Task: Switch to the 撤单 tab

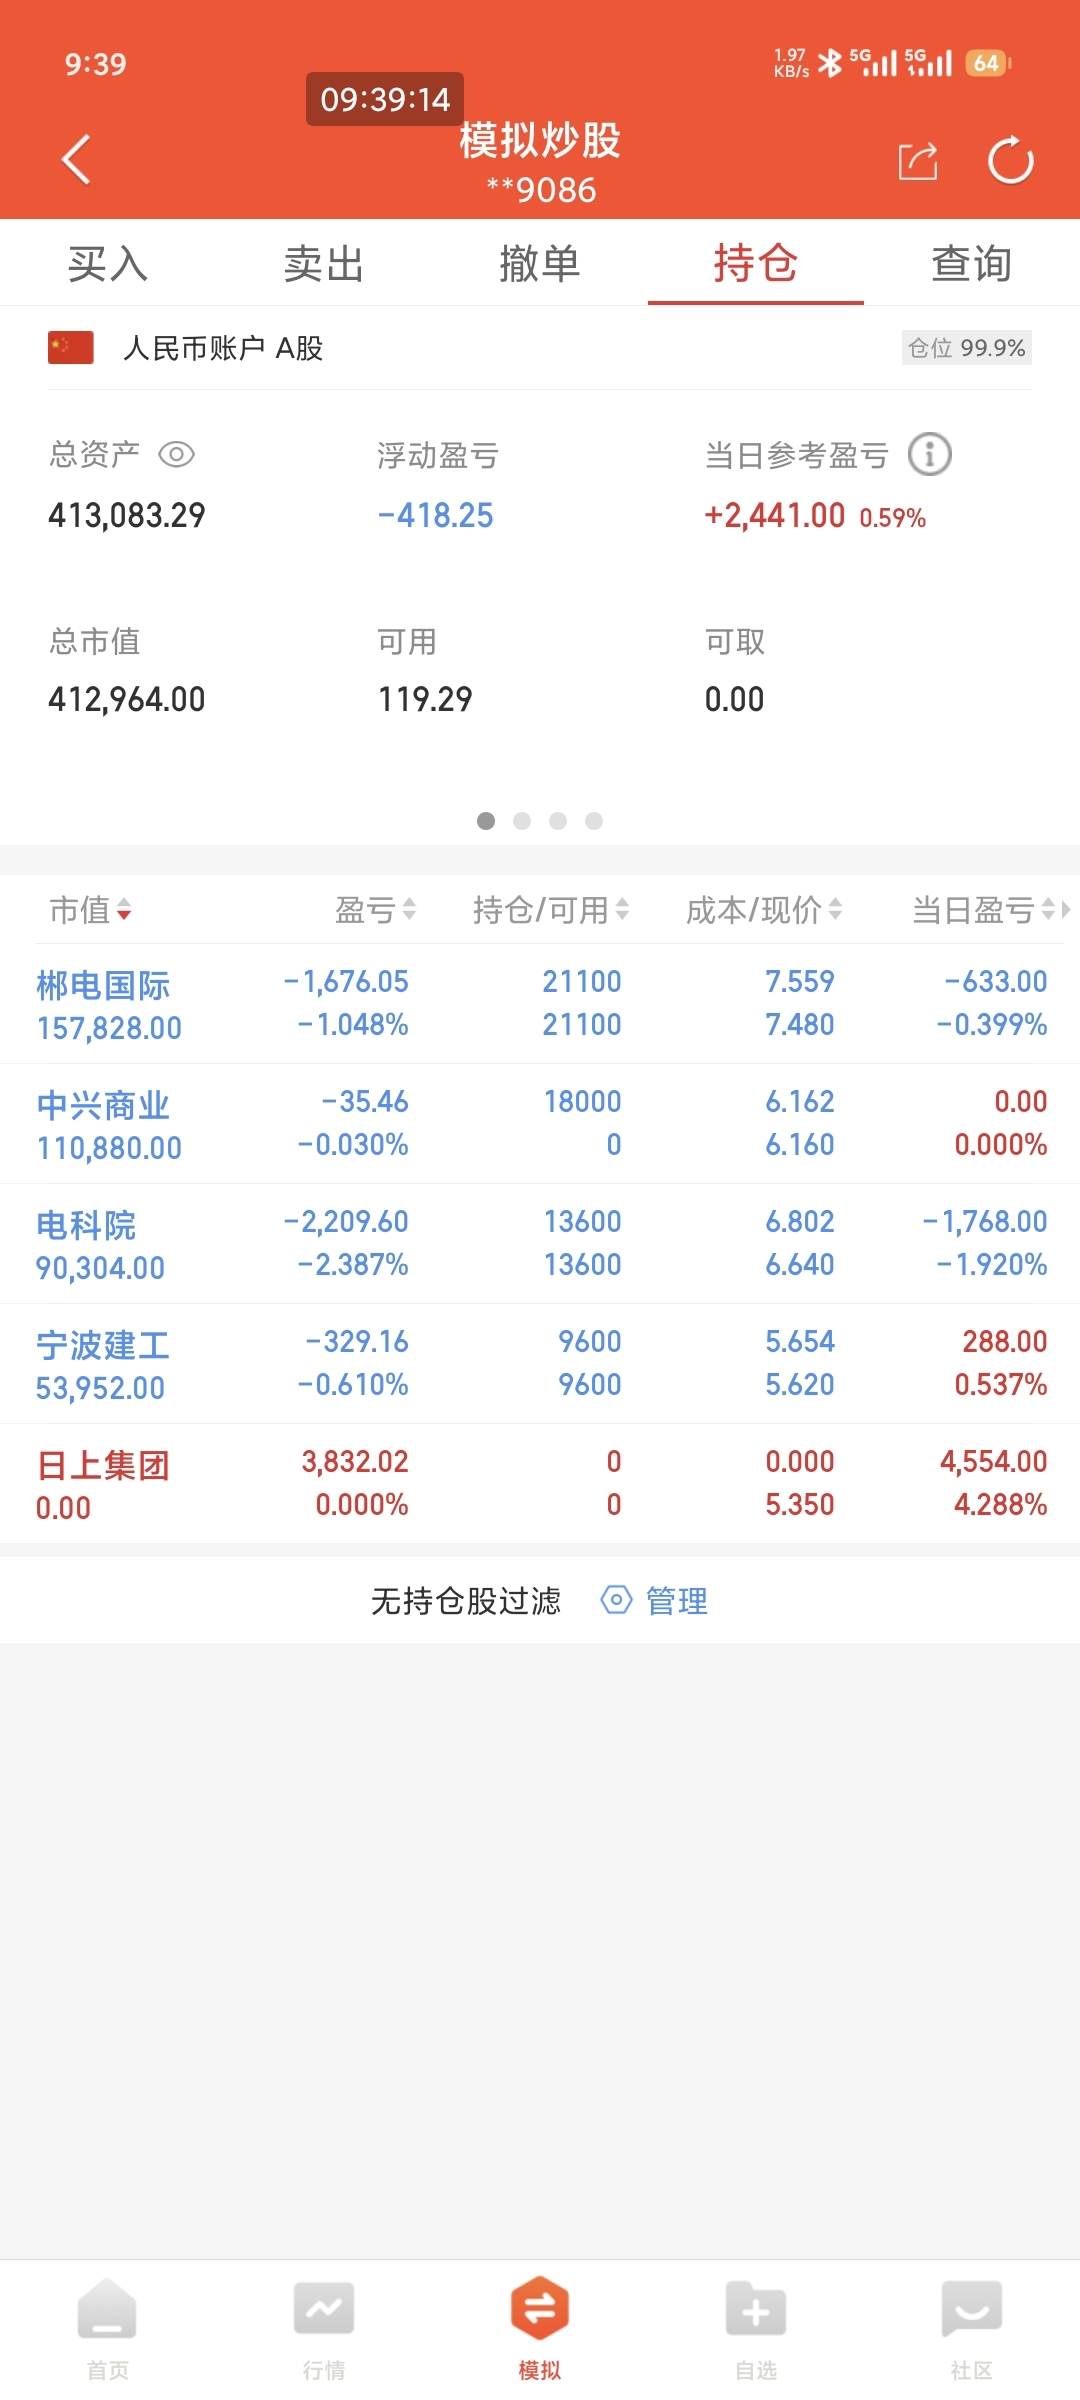Action: 540,264
